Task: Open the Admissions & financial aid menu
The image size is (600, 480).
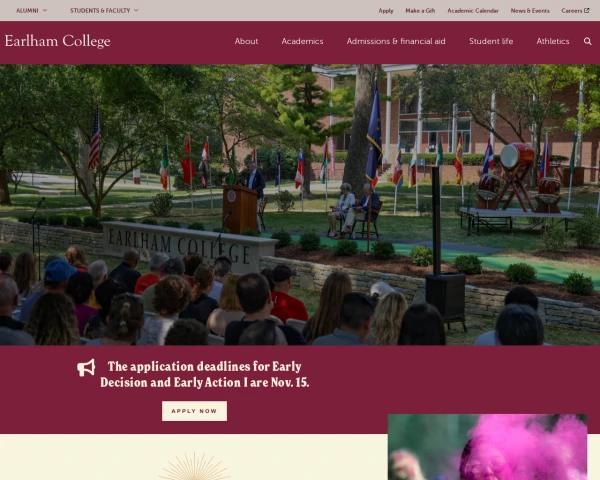Action: (x=396, y=41)
